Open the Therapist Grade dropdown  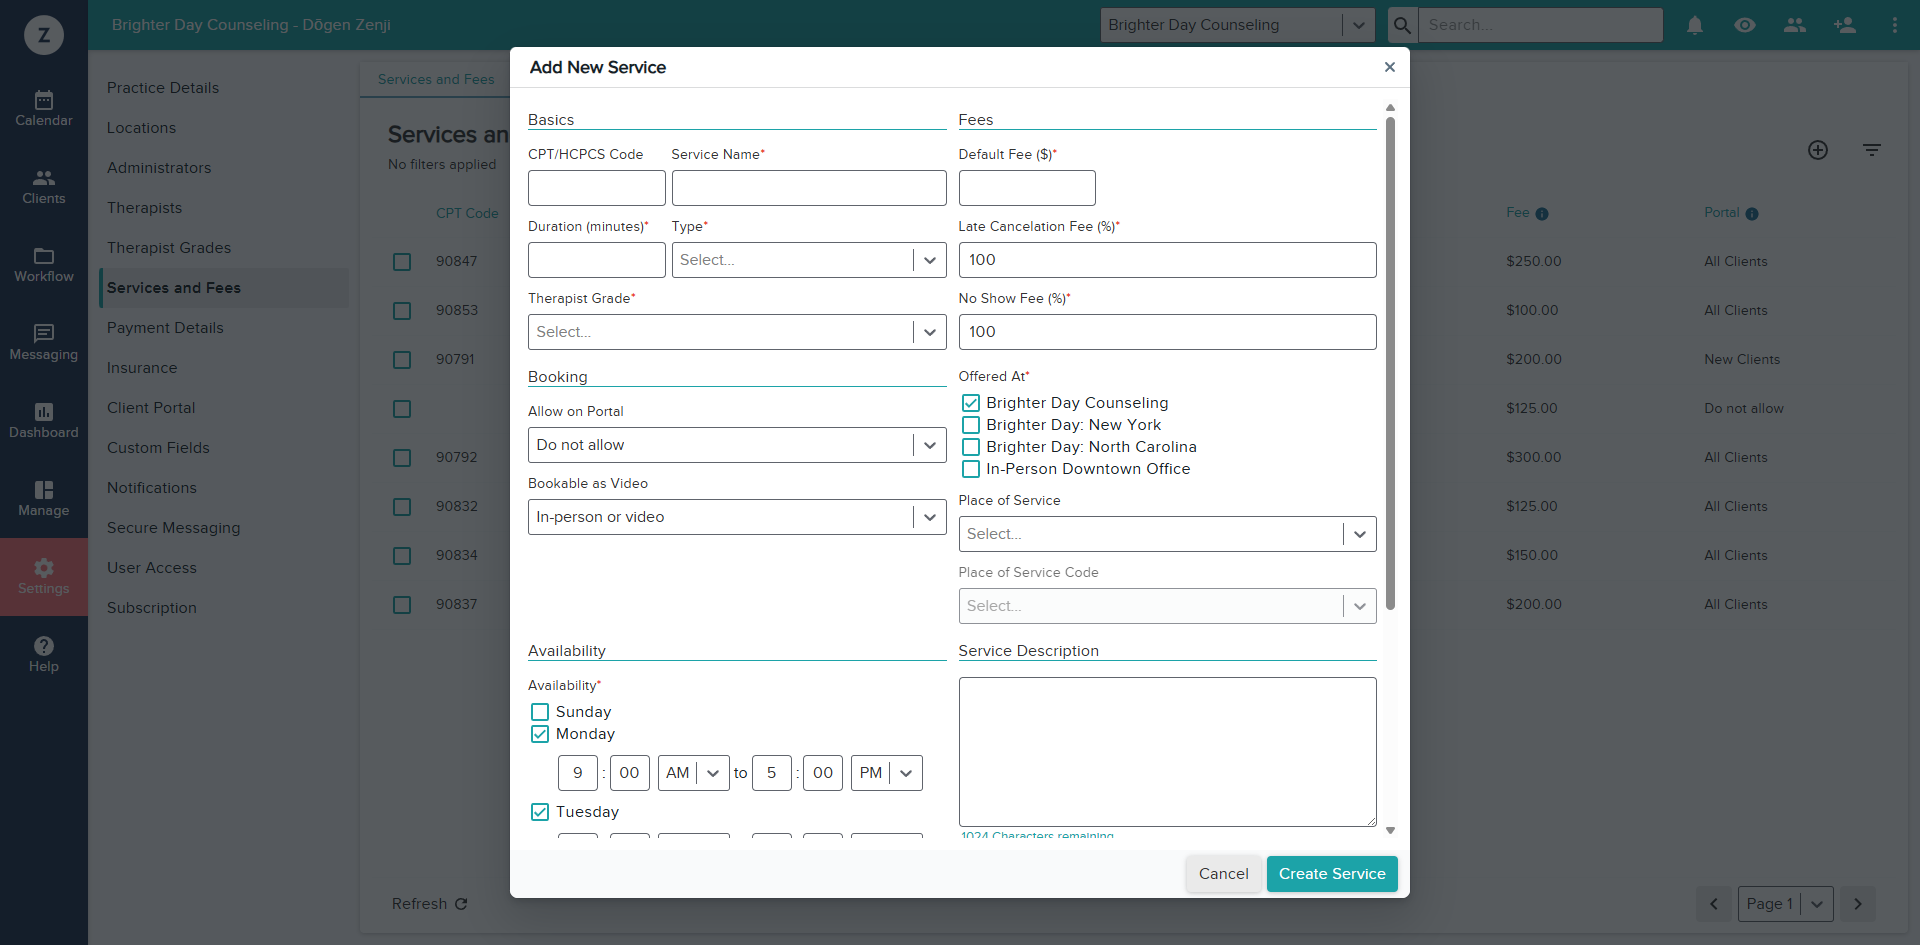click(x=737, y=332)
